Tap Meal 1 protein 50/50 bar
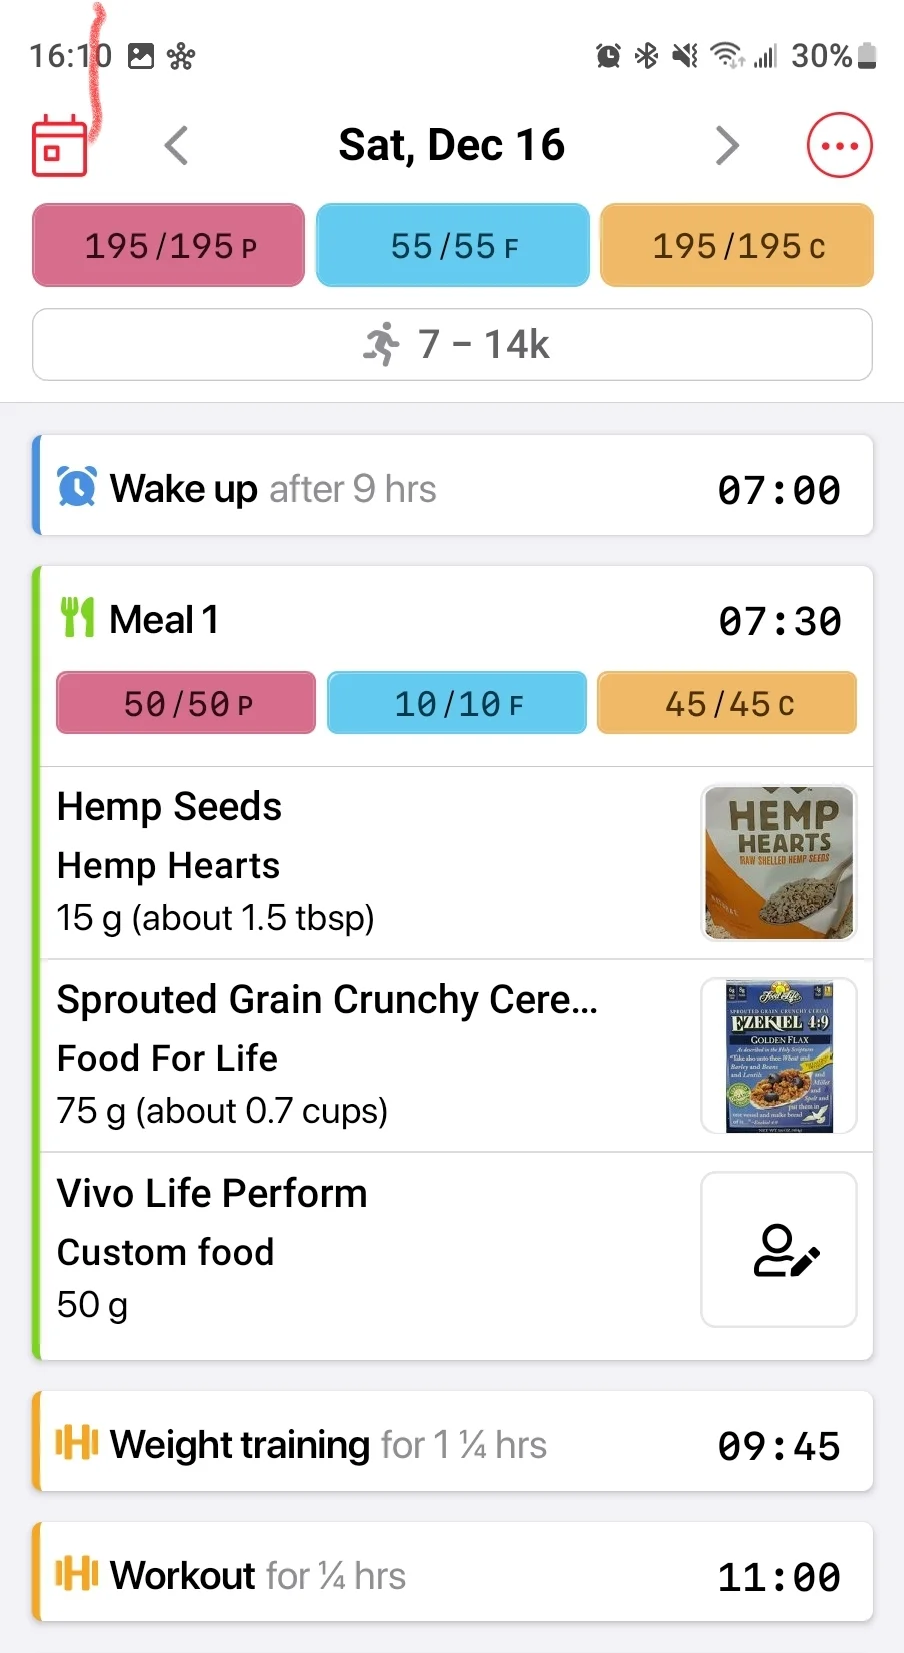904x1653 pixels. tap(187, 704)
